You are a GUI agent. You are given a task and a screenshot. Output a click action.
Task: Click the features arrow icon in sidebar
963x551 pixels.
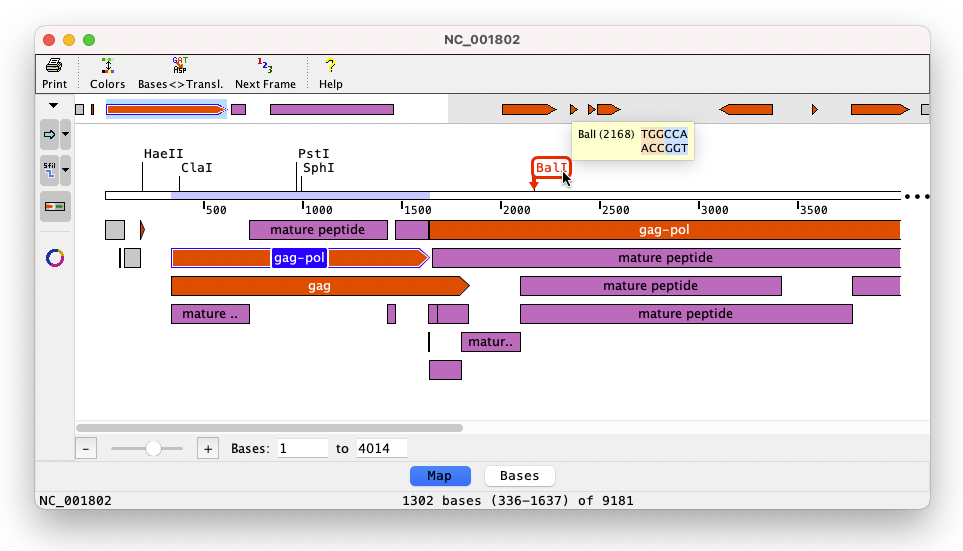[x=49, y=133]
